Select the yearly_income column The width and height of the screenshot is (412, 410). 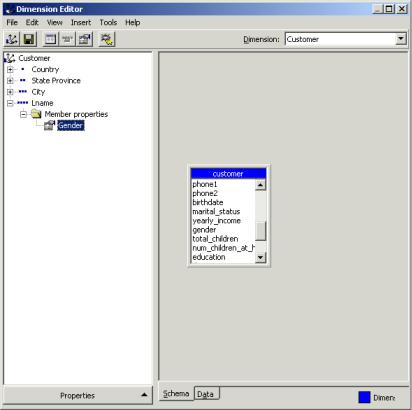[x=217, y=221]
